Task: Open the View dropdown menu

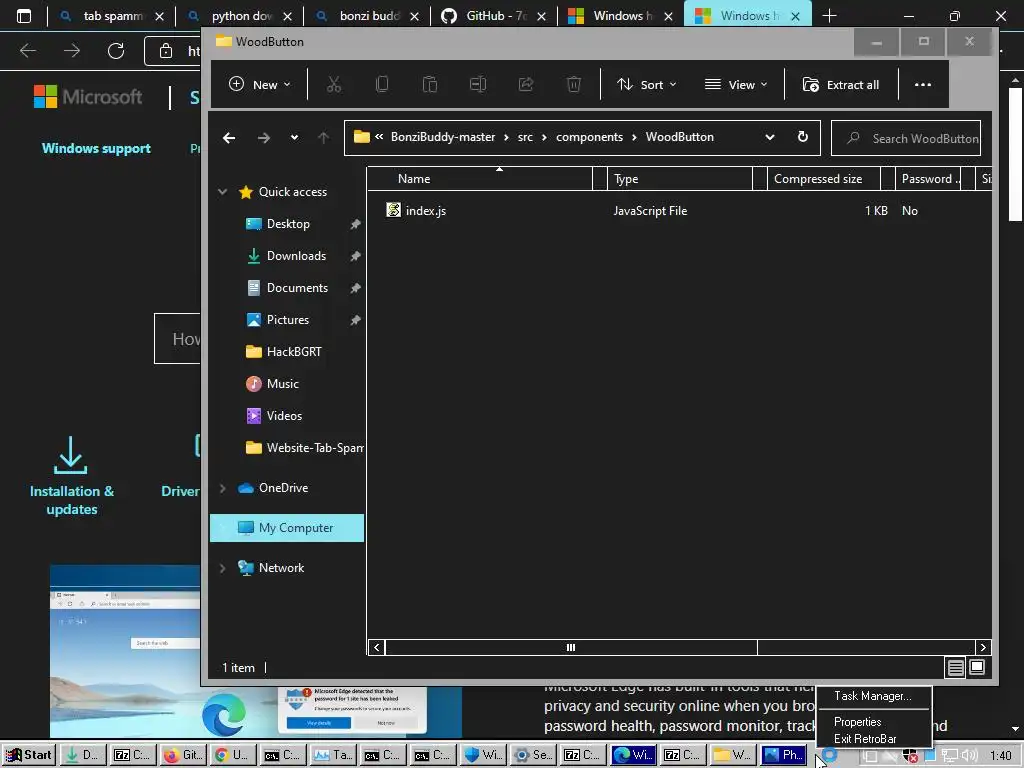Action: [x=736, y=84]
